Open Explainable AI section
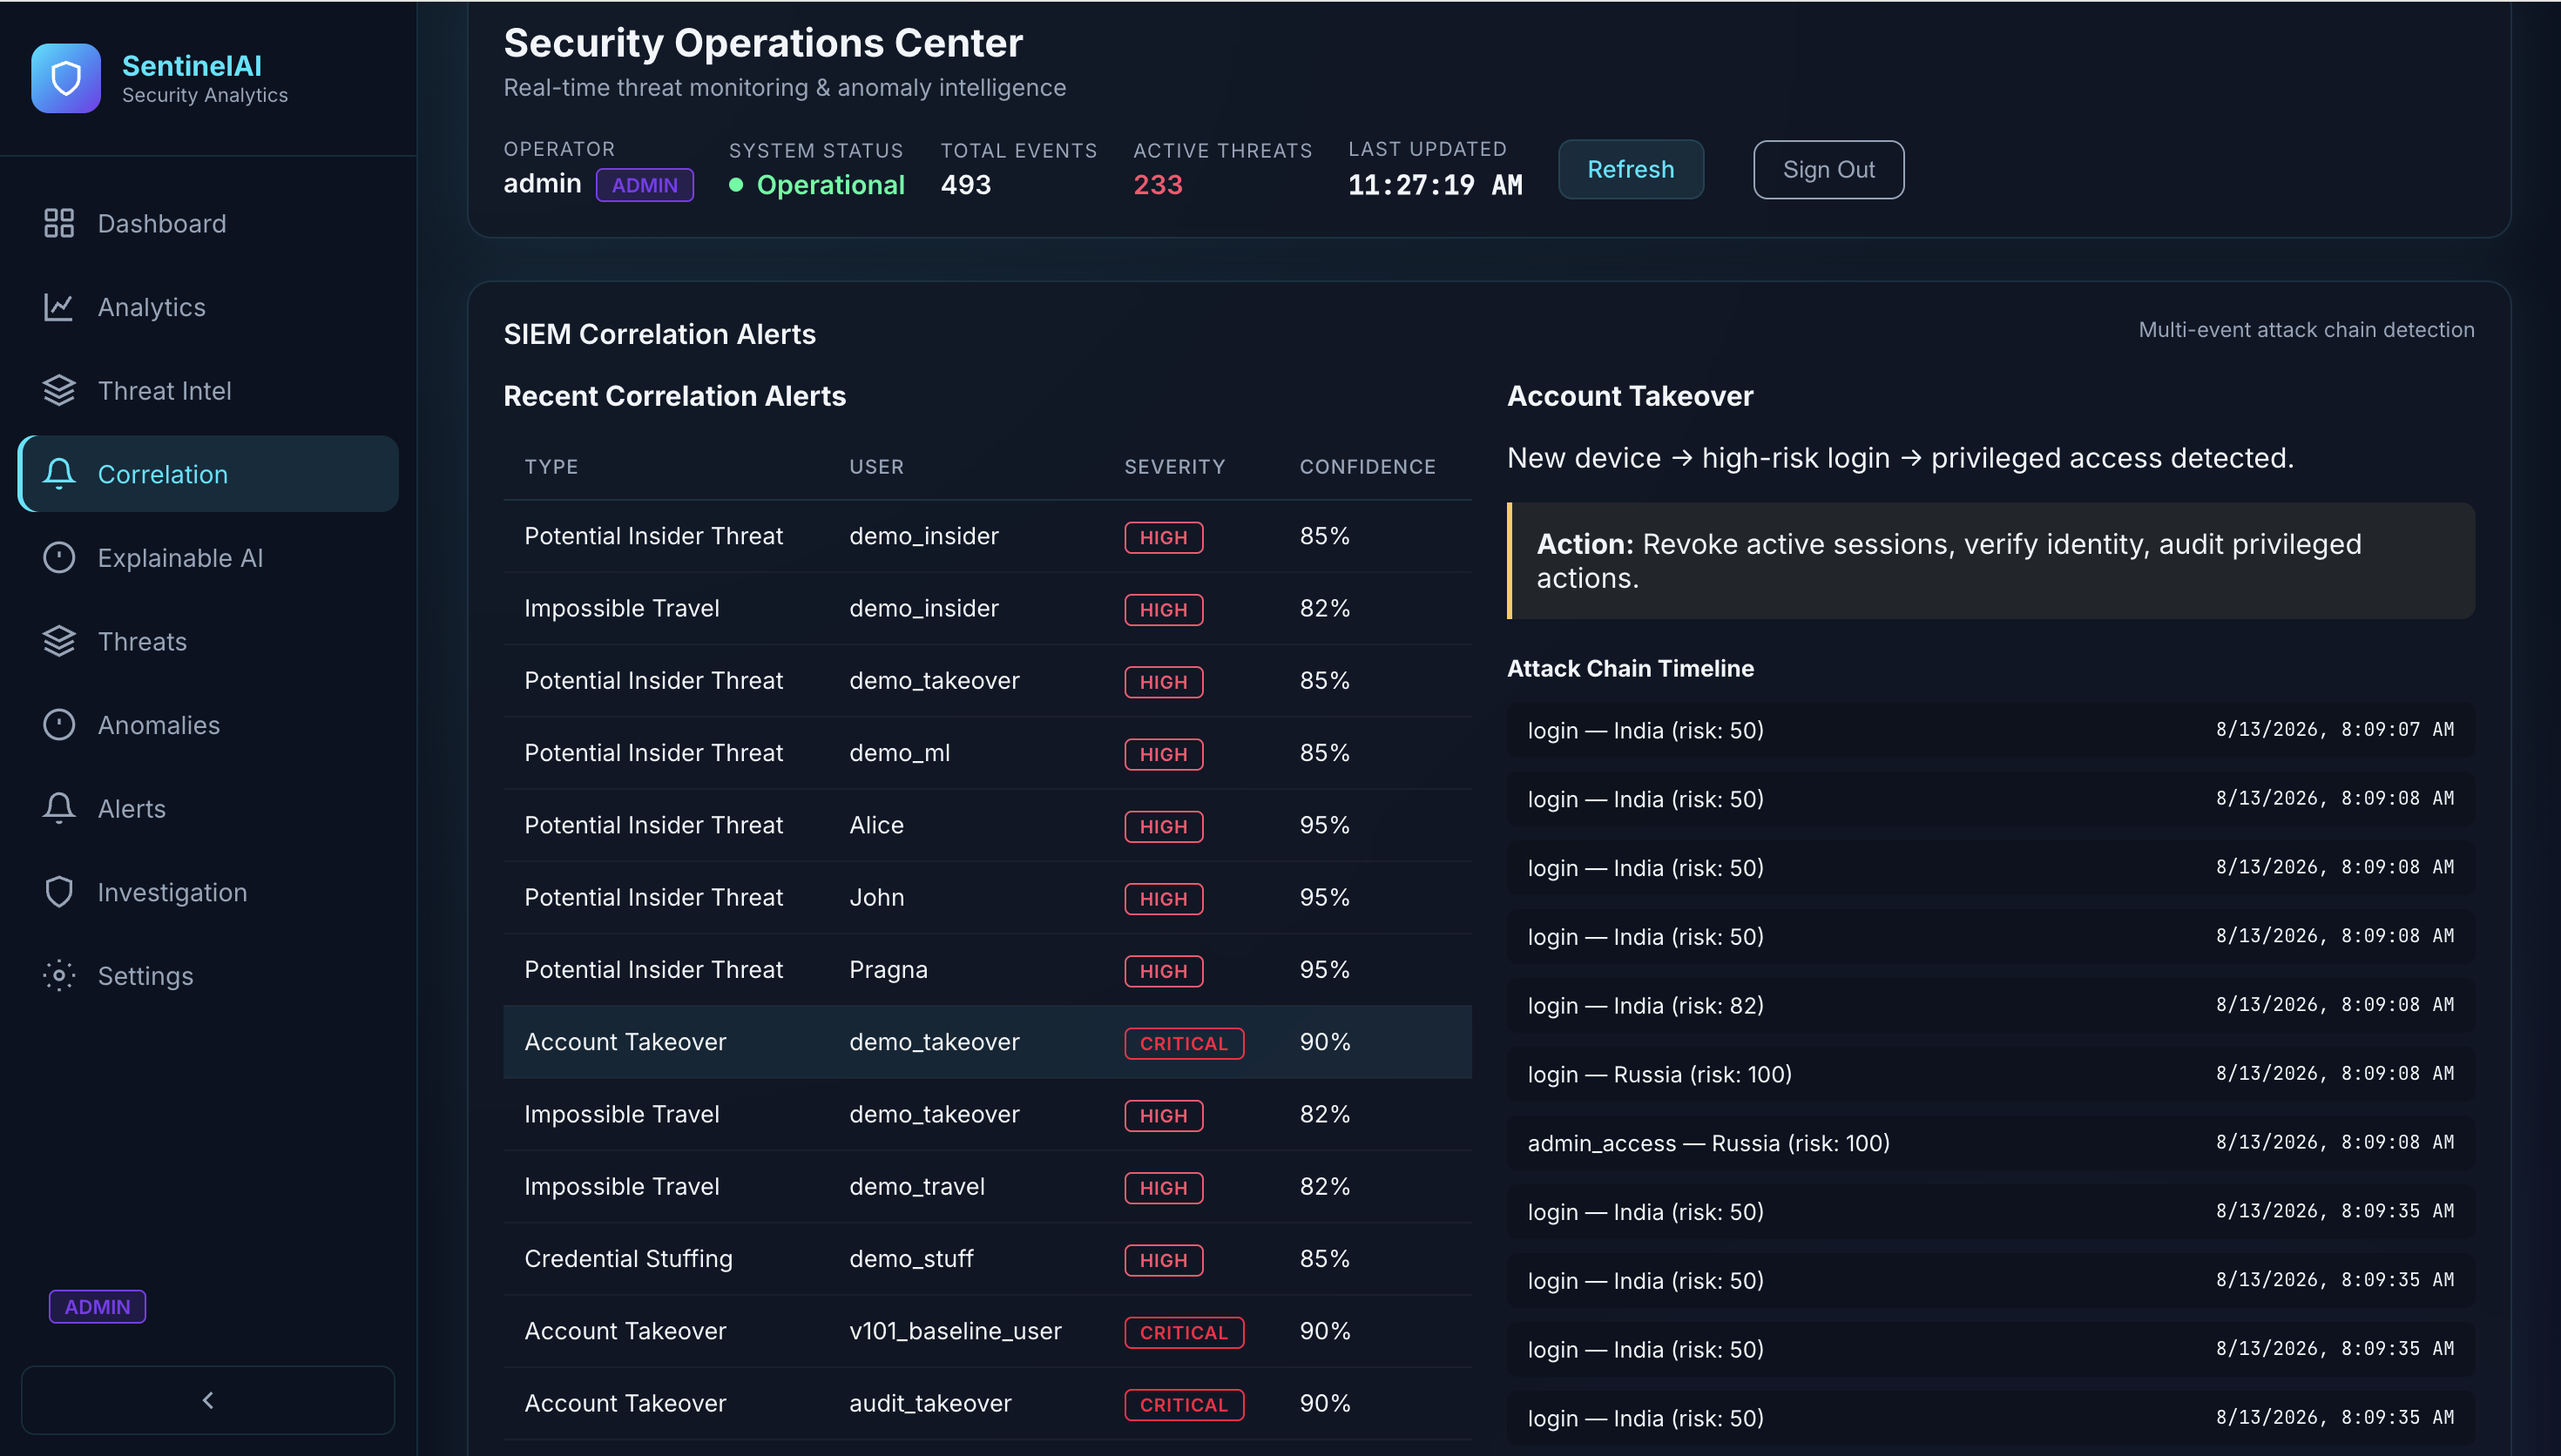 [208, 558]
